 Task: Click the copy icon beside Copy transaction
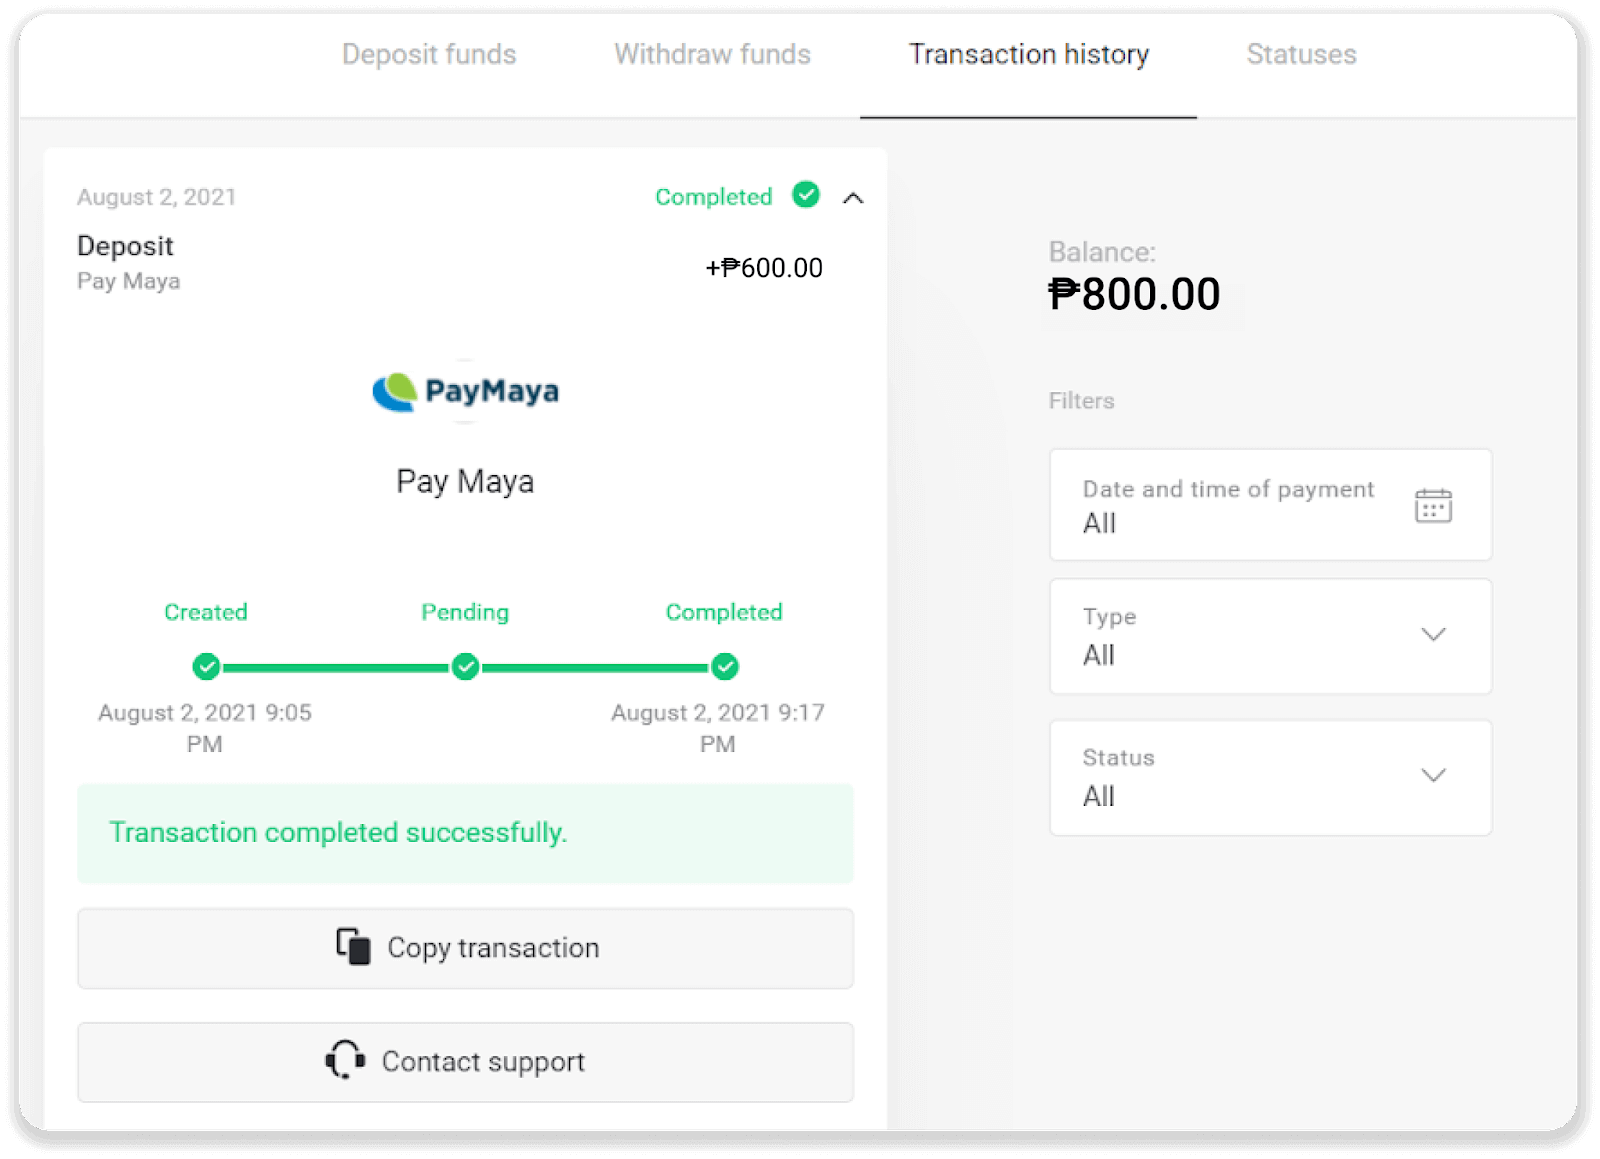coord(353,946)
